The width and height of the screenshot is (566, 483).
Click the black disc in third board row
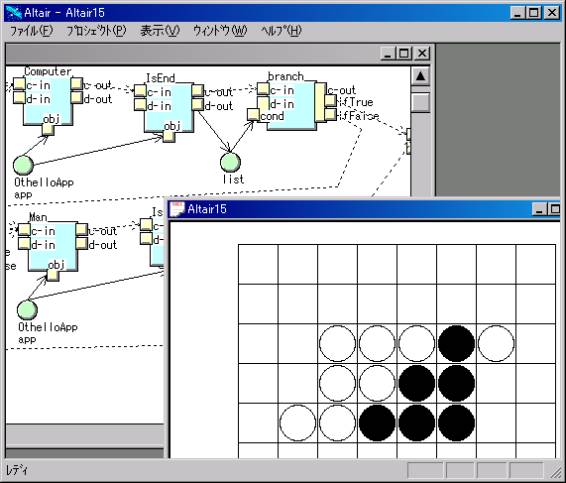[456, 343]
